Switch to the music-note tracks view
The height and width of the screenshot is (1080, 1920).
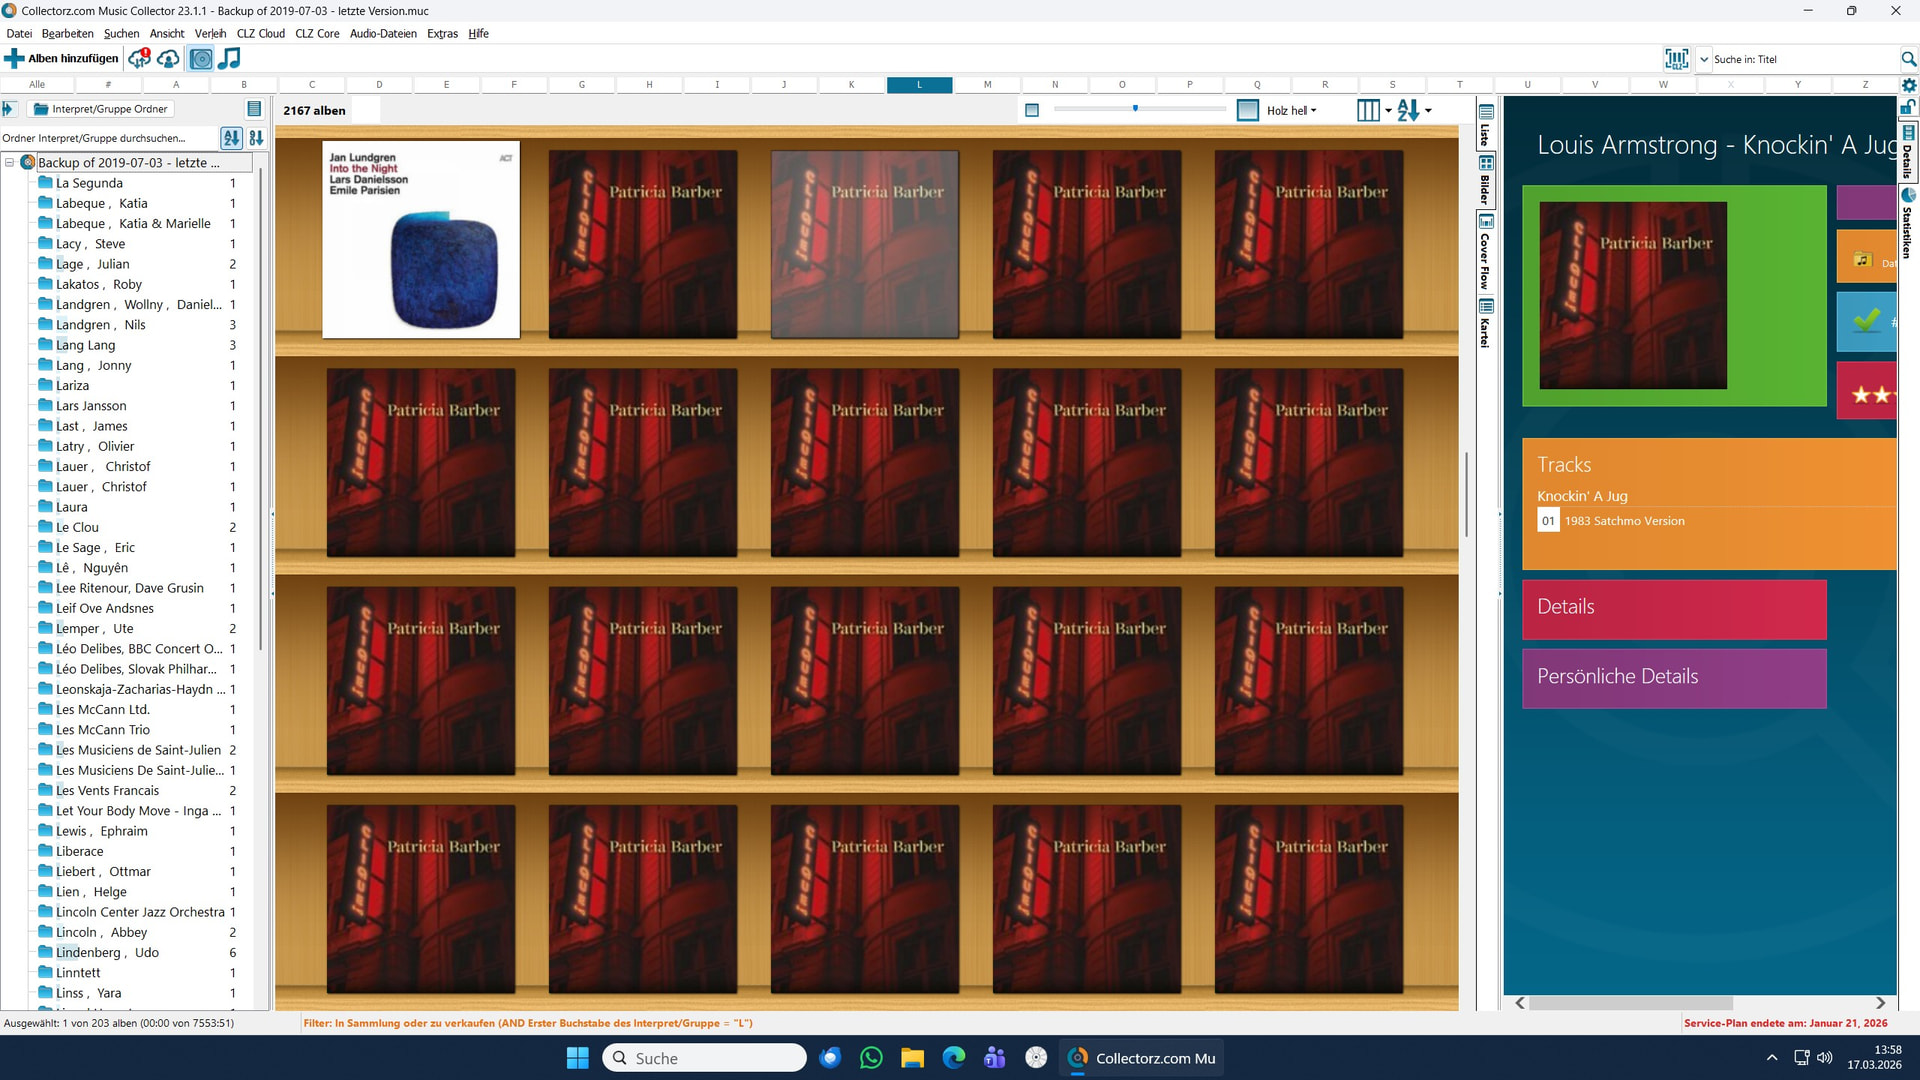(230, 58)
